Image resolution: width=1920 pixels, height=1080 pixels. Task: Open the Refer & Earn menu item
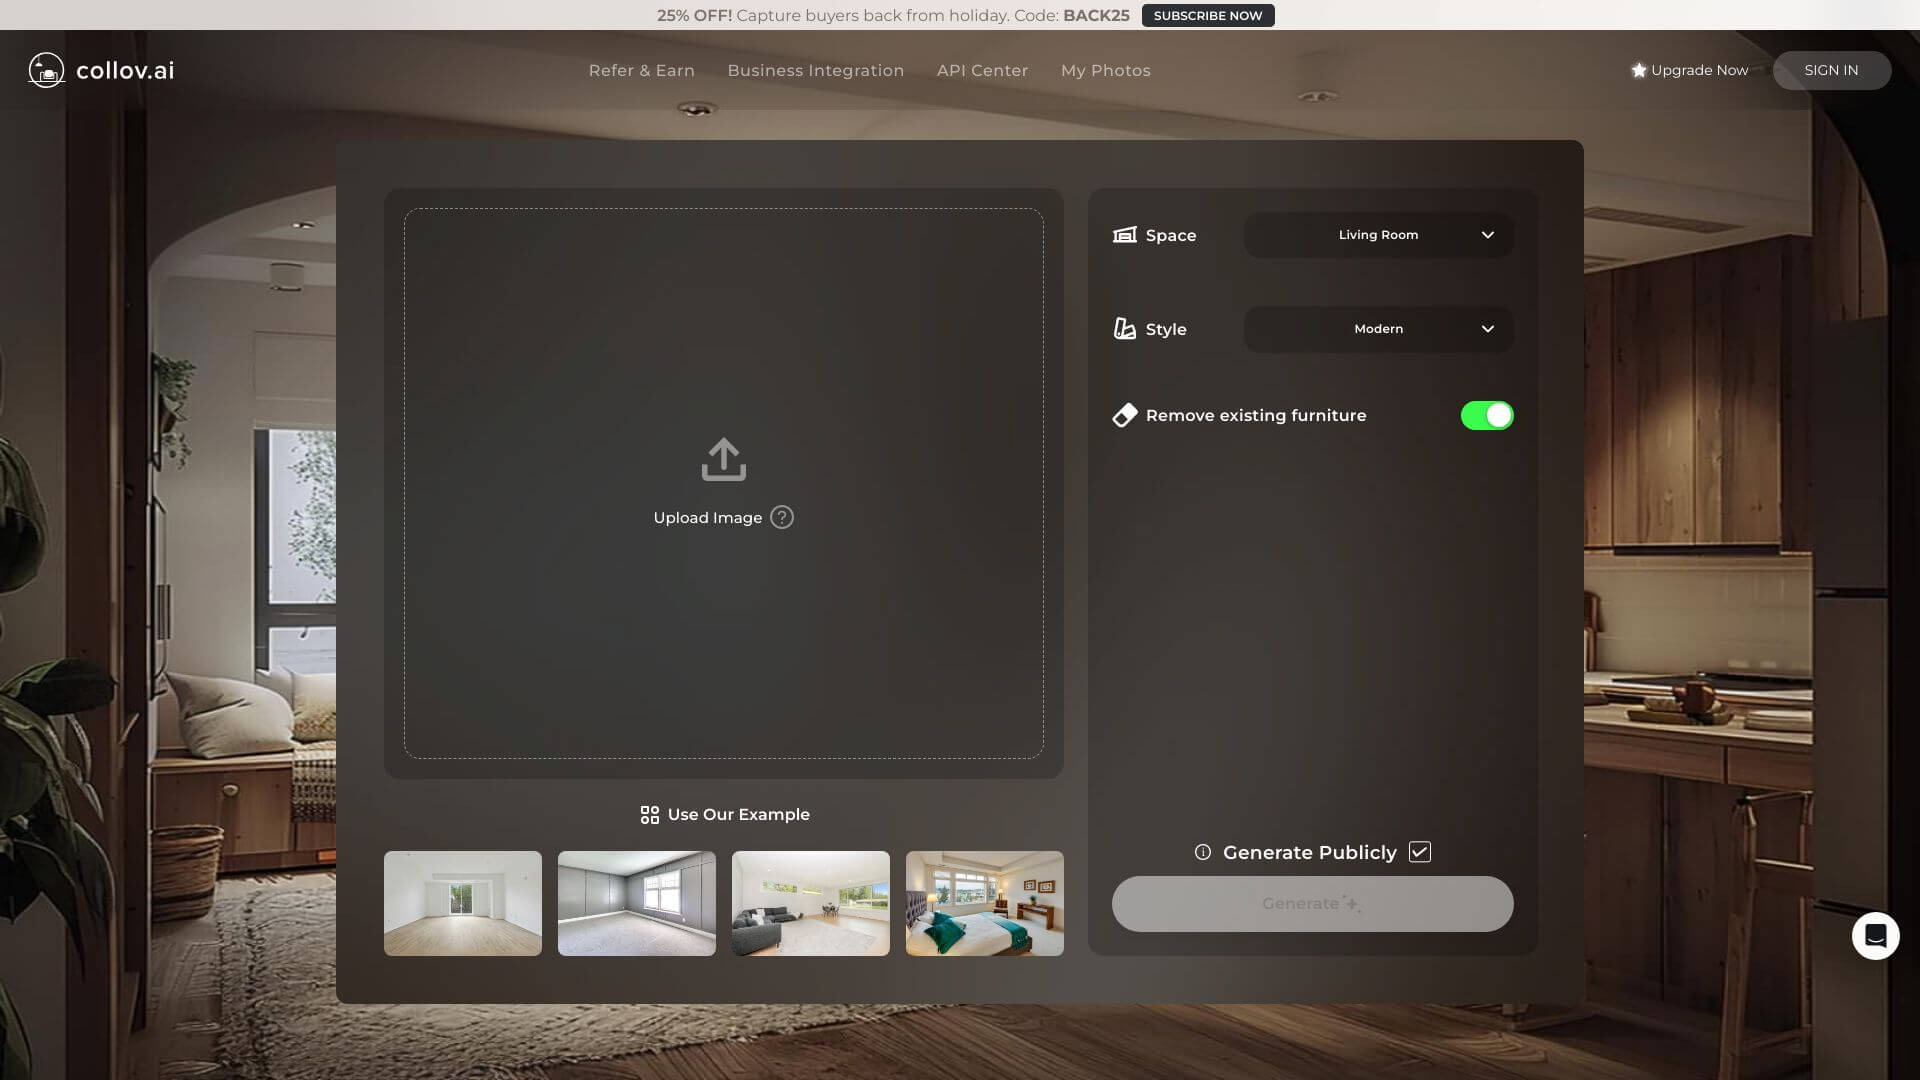(x=641, y=70)
